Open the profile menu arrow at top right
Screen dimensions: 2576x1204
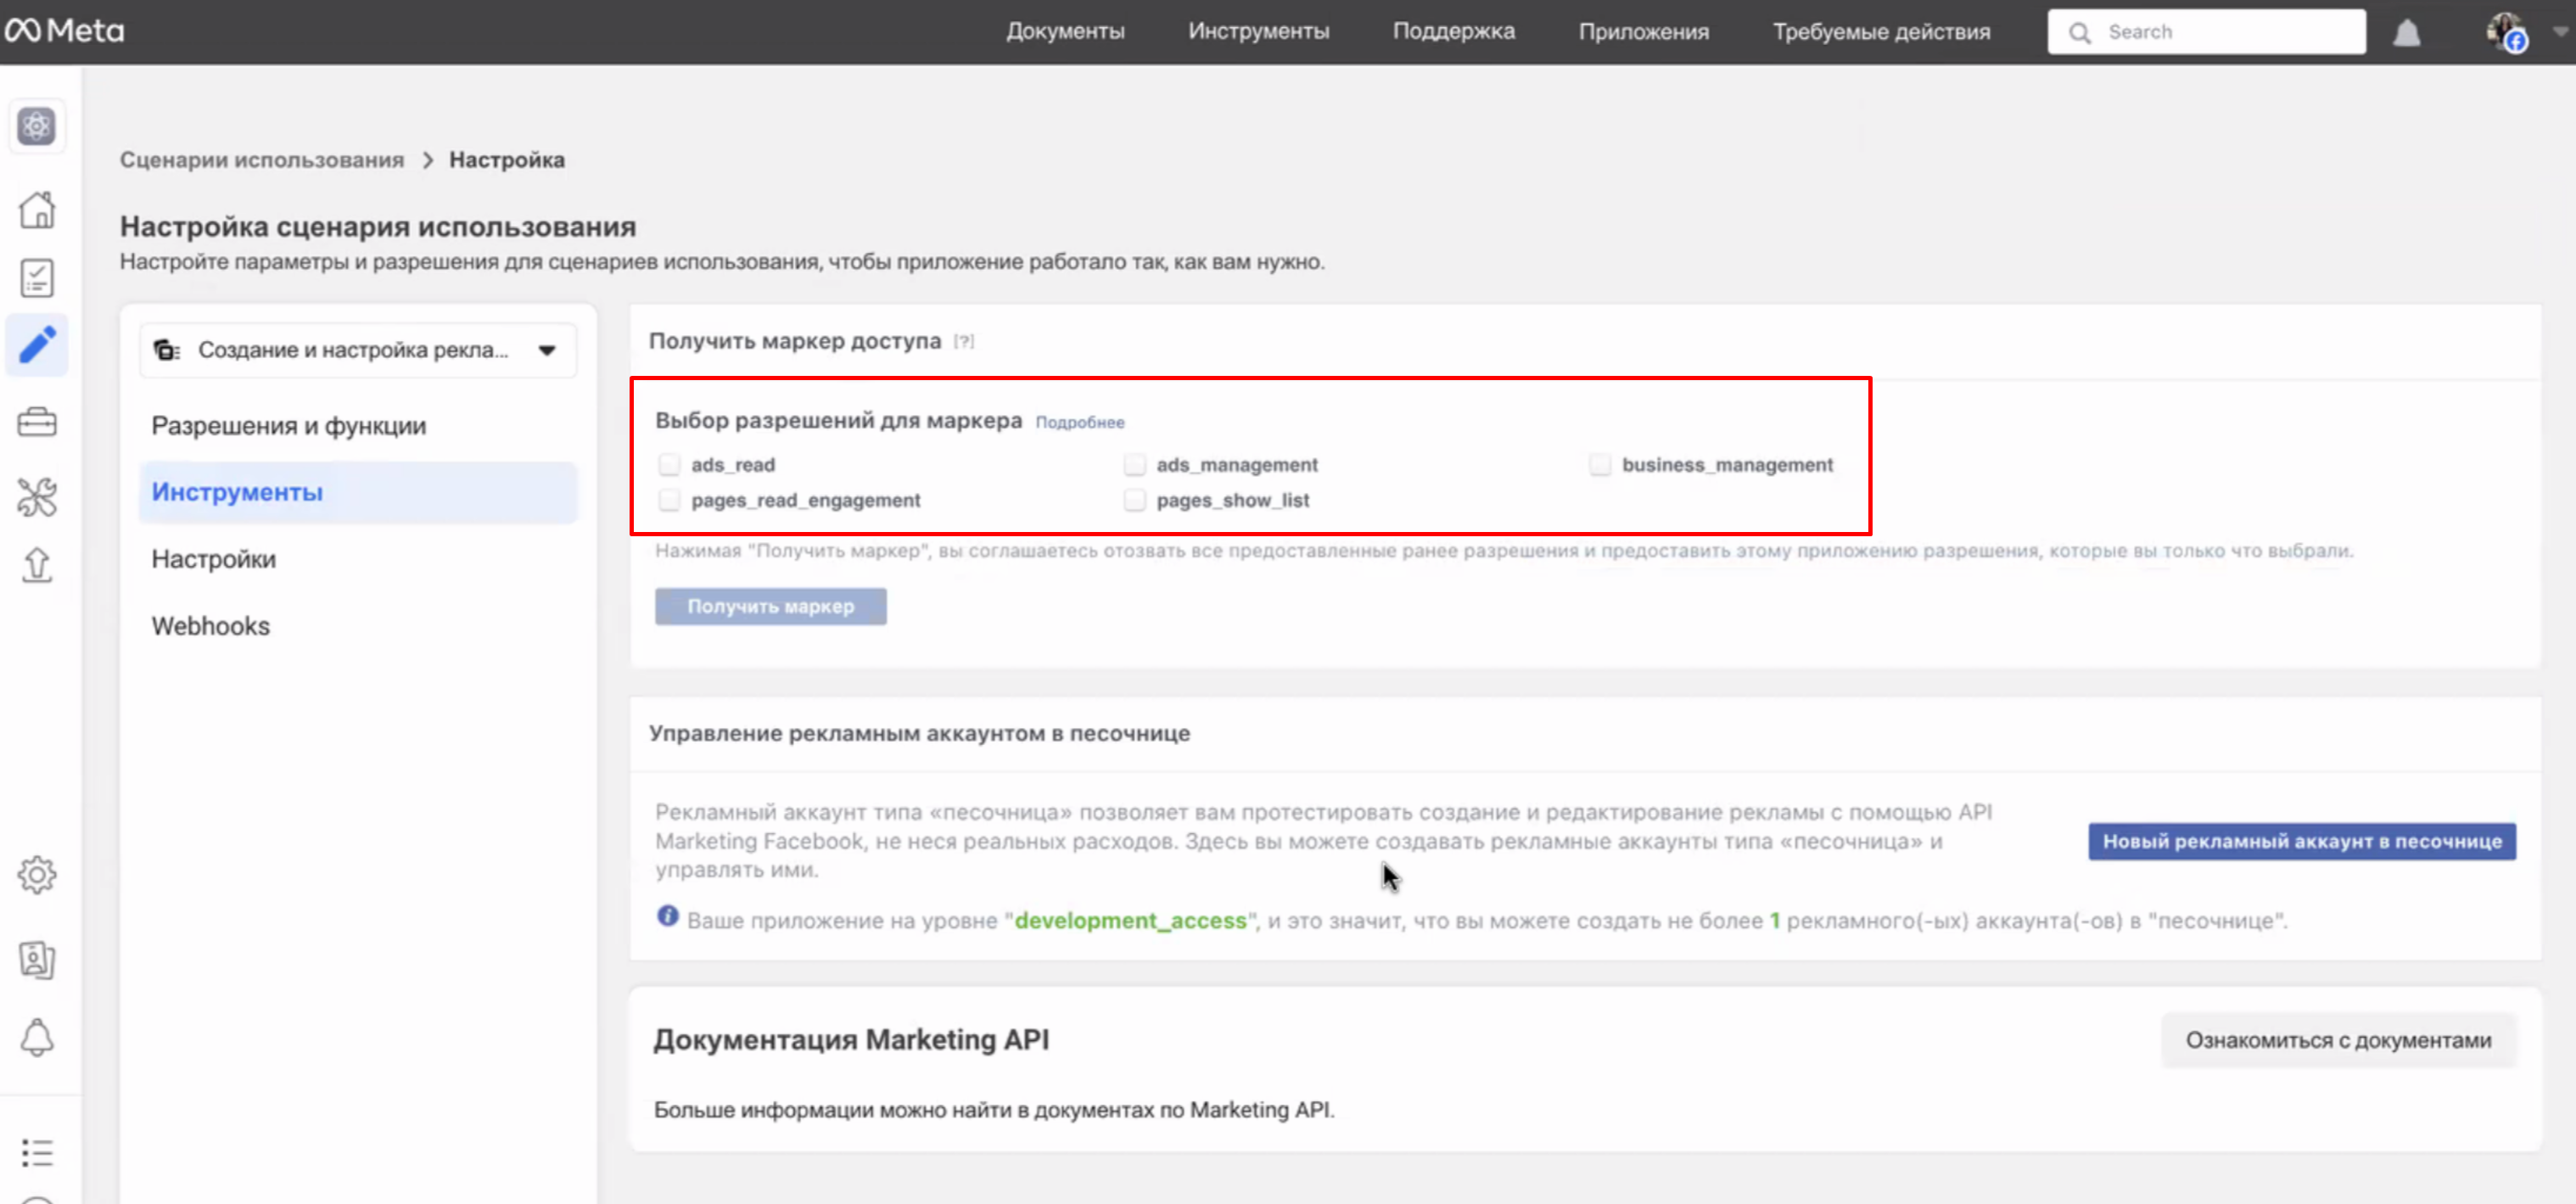pyautogui.click(x=2560, y=32)
